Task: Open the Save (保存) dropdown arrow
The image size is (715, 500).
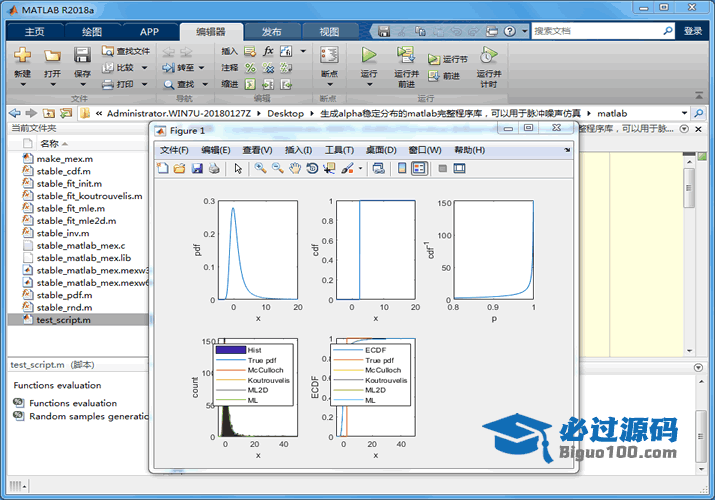Action: click(x=83, y=84)
